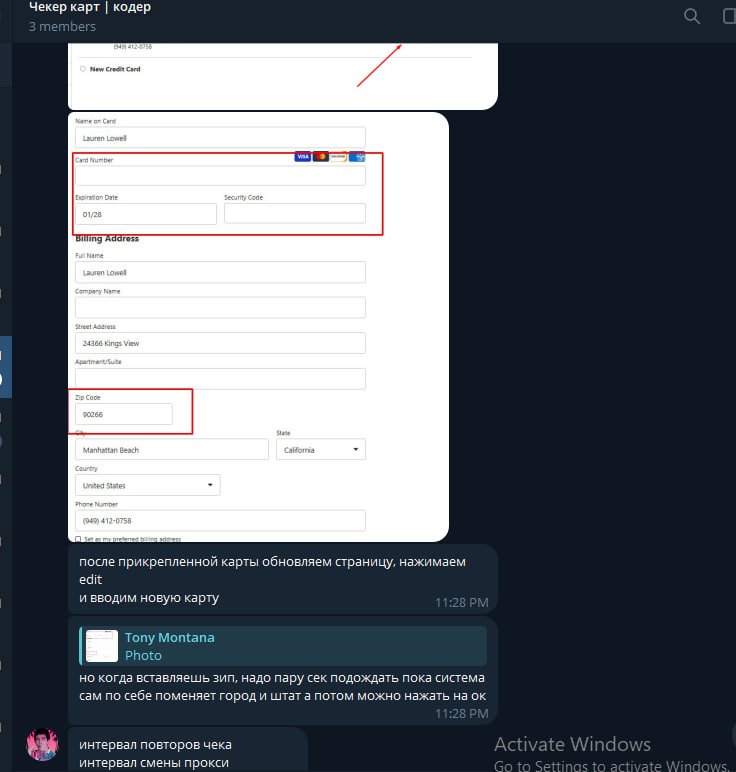Click the 3 members subtitle
The image size is (736, 772).
[62, 27]
